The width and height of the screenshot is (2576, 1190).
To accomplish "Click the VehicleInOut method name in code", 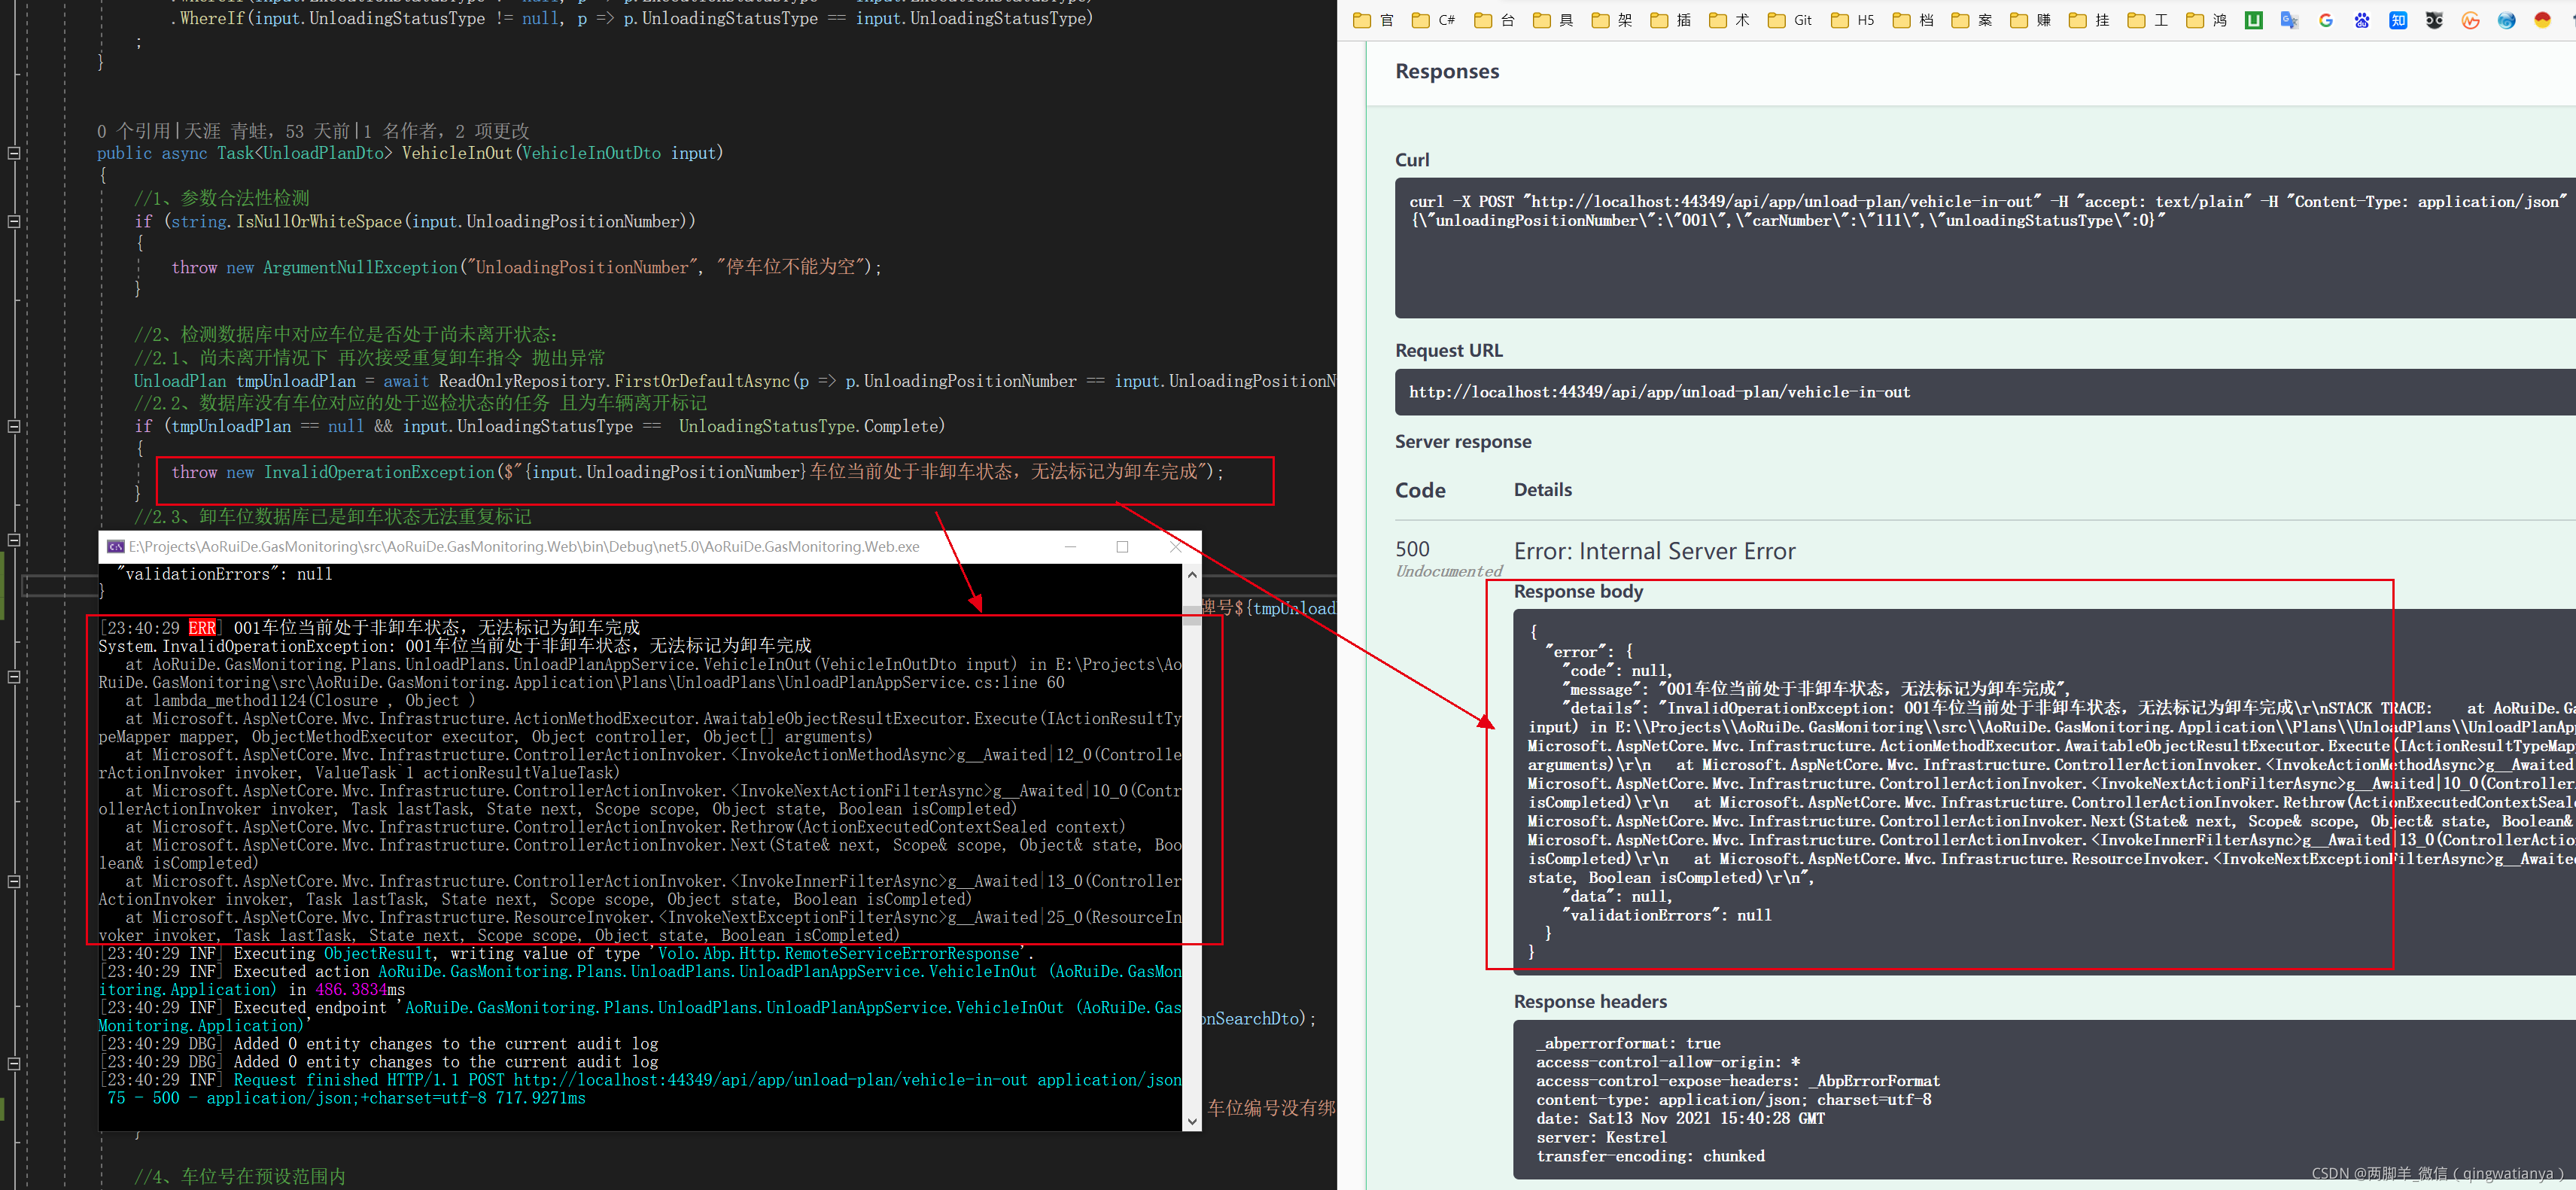I will click(x=456, y=153).
